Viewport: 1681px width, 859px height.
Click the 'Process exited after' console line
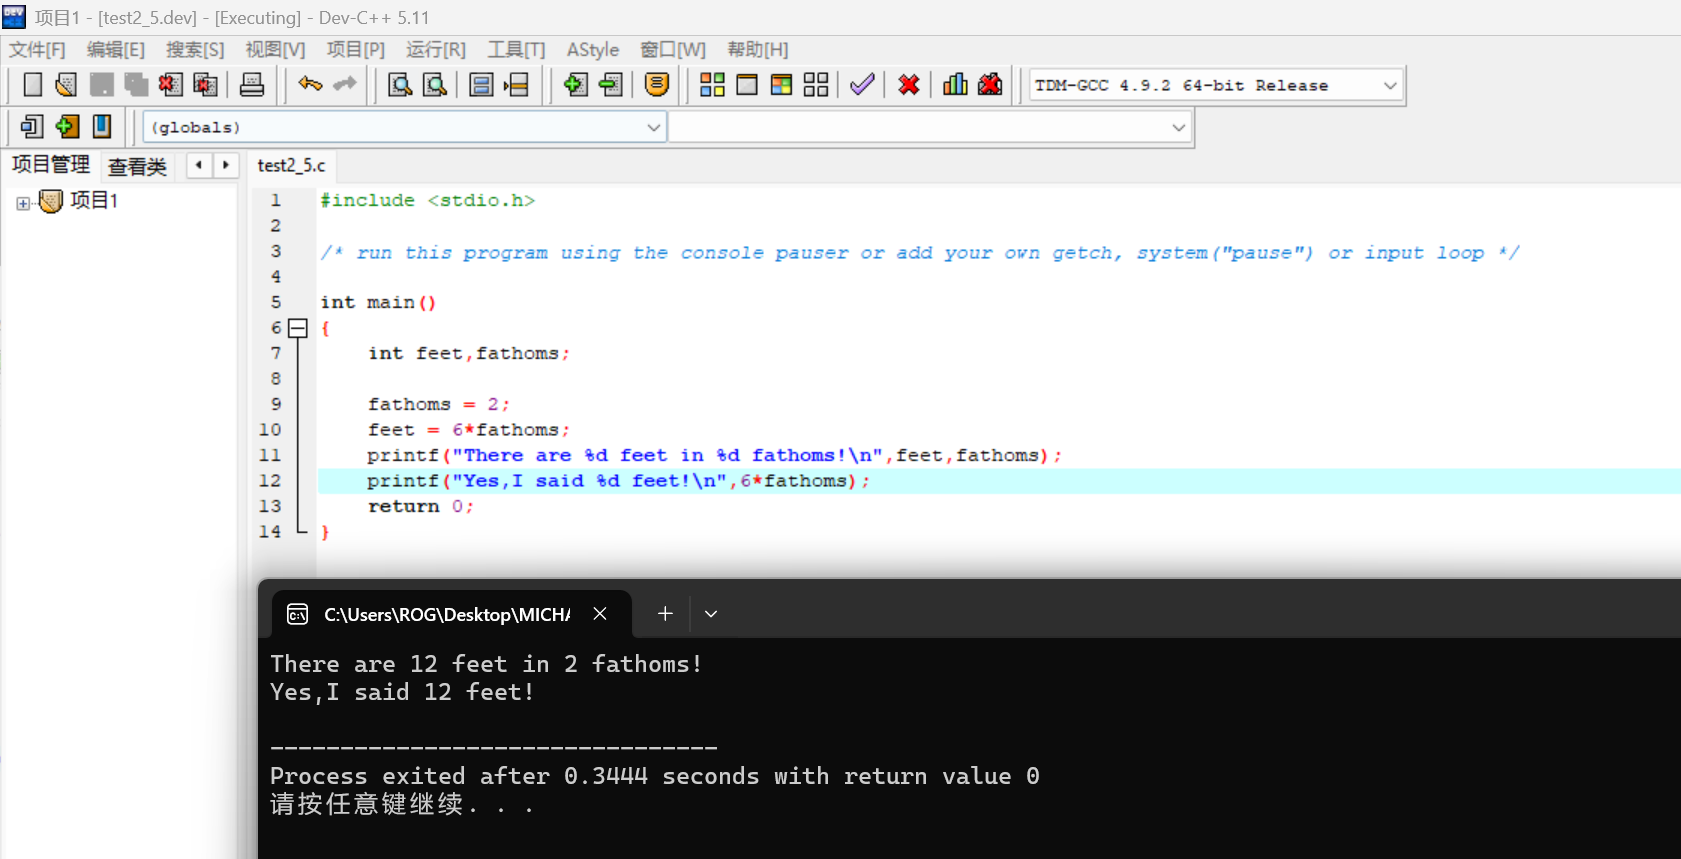point(655,776)
